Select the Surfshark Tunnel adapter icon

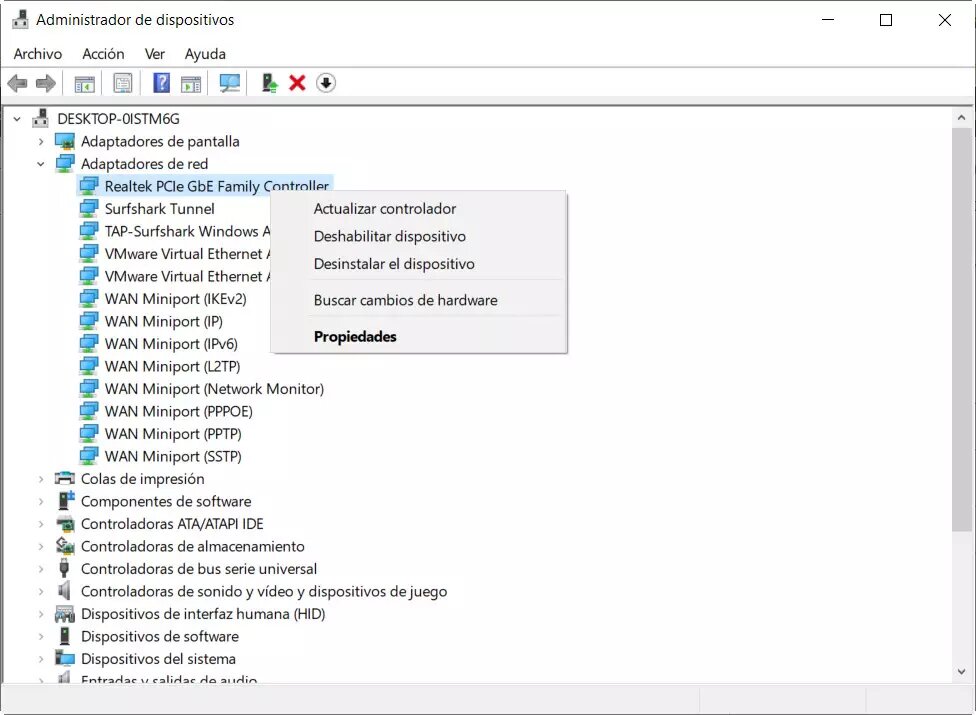click(x=89, y=209)
